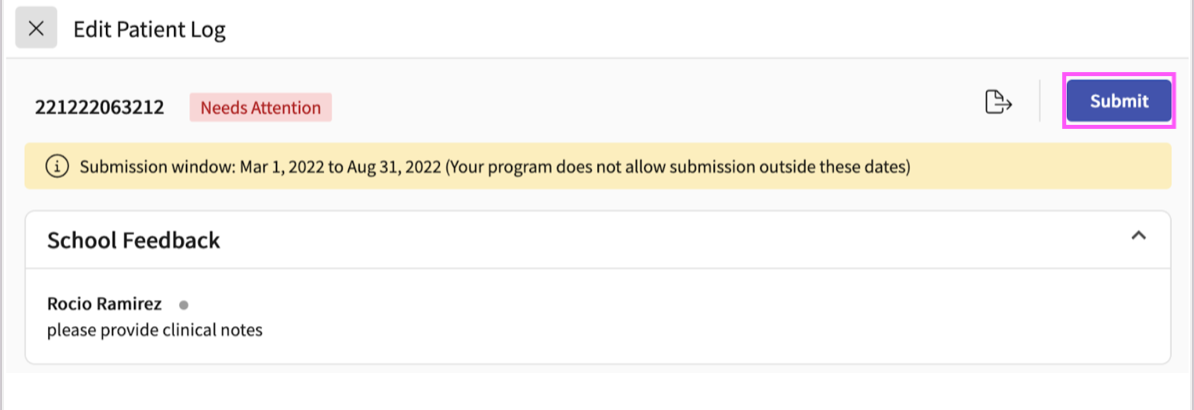Image resolution: width=1194 pixels, height=410 pixels.
Task: Click the 'please provide clinical notes' comment
Action: [155, 331]
